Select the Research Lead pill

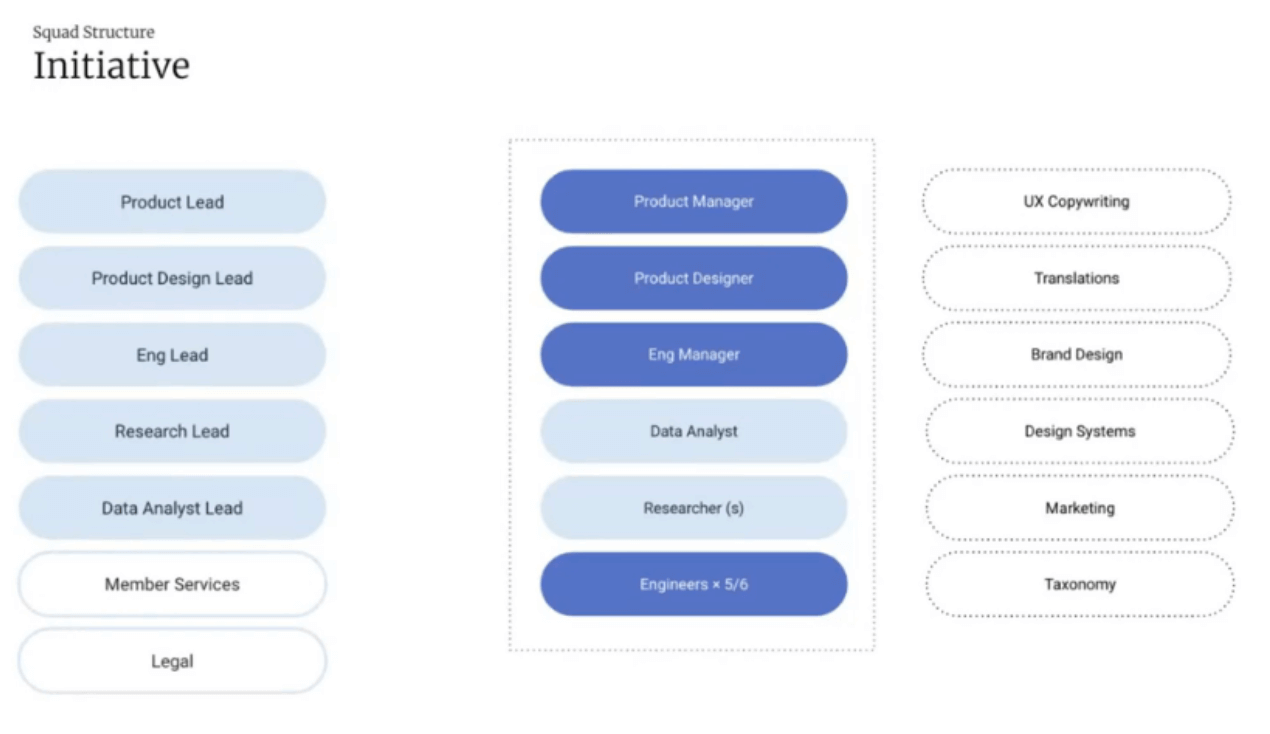(172, 431)
